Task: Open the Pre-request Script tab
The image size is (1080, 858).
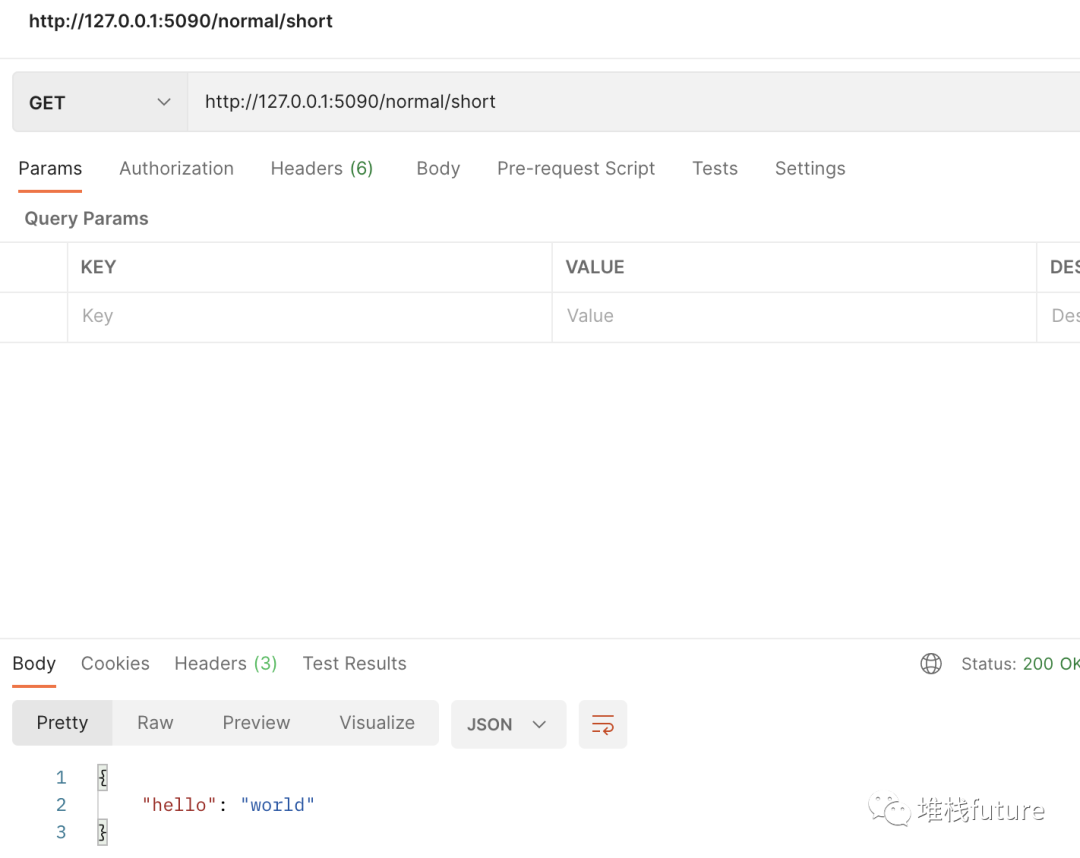Action: coord(576,168)
